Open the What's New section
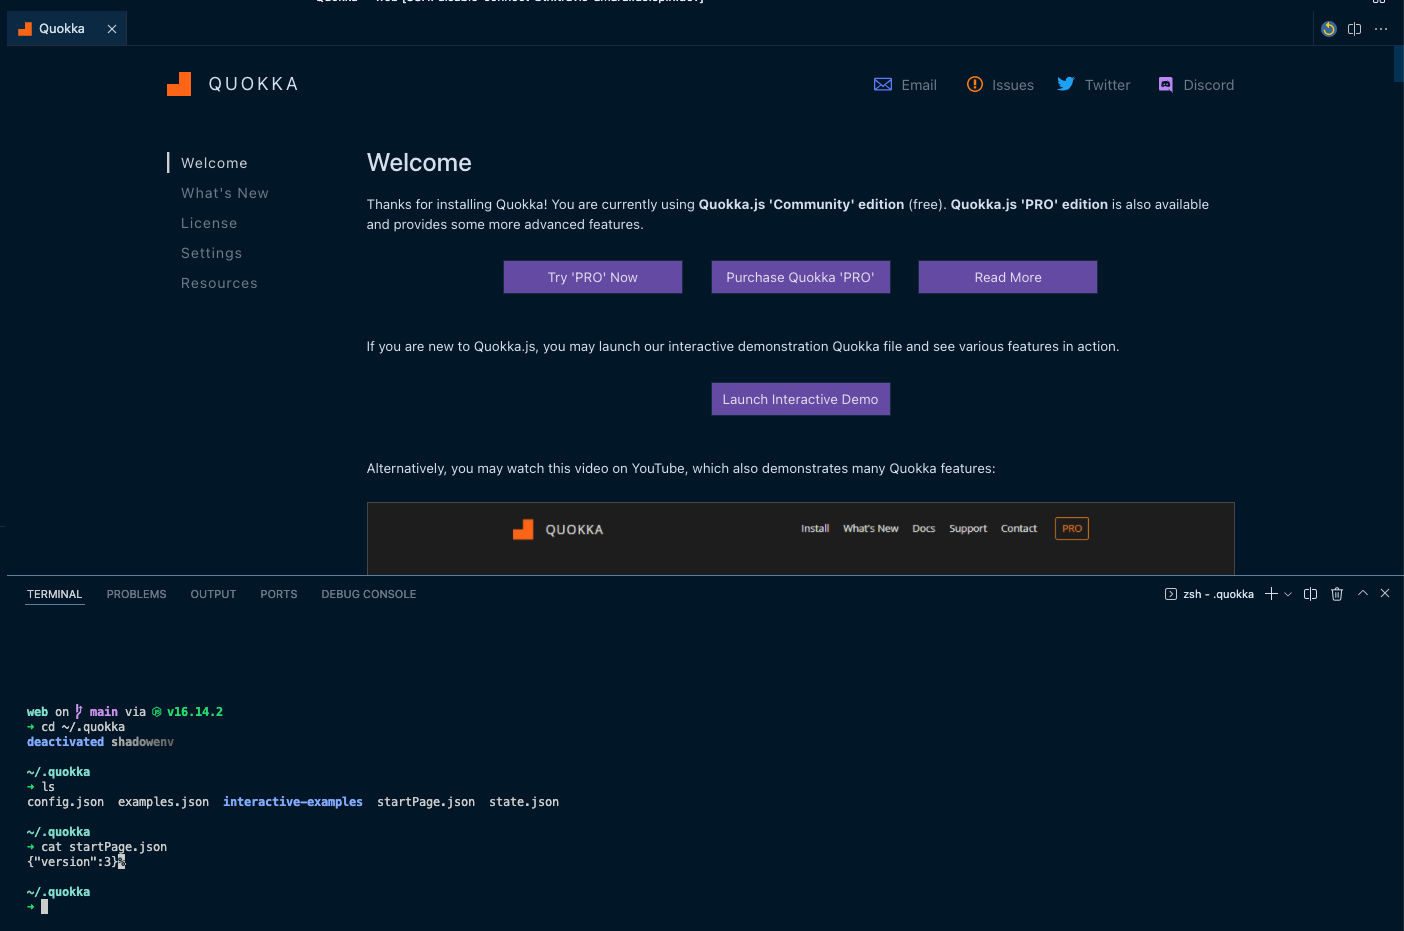 point(224,192)
